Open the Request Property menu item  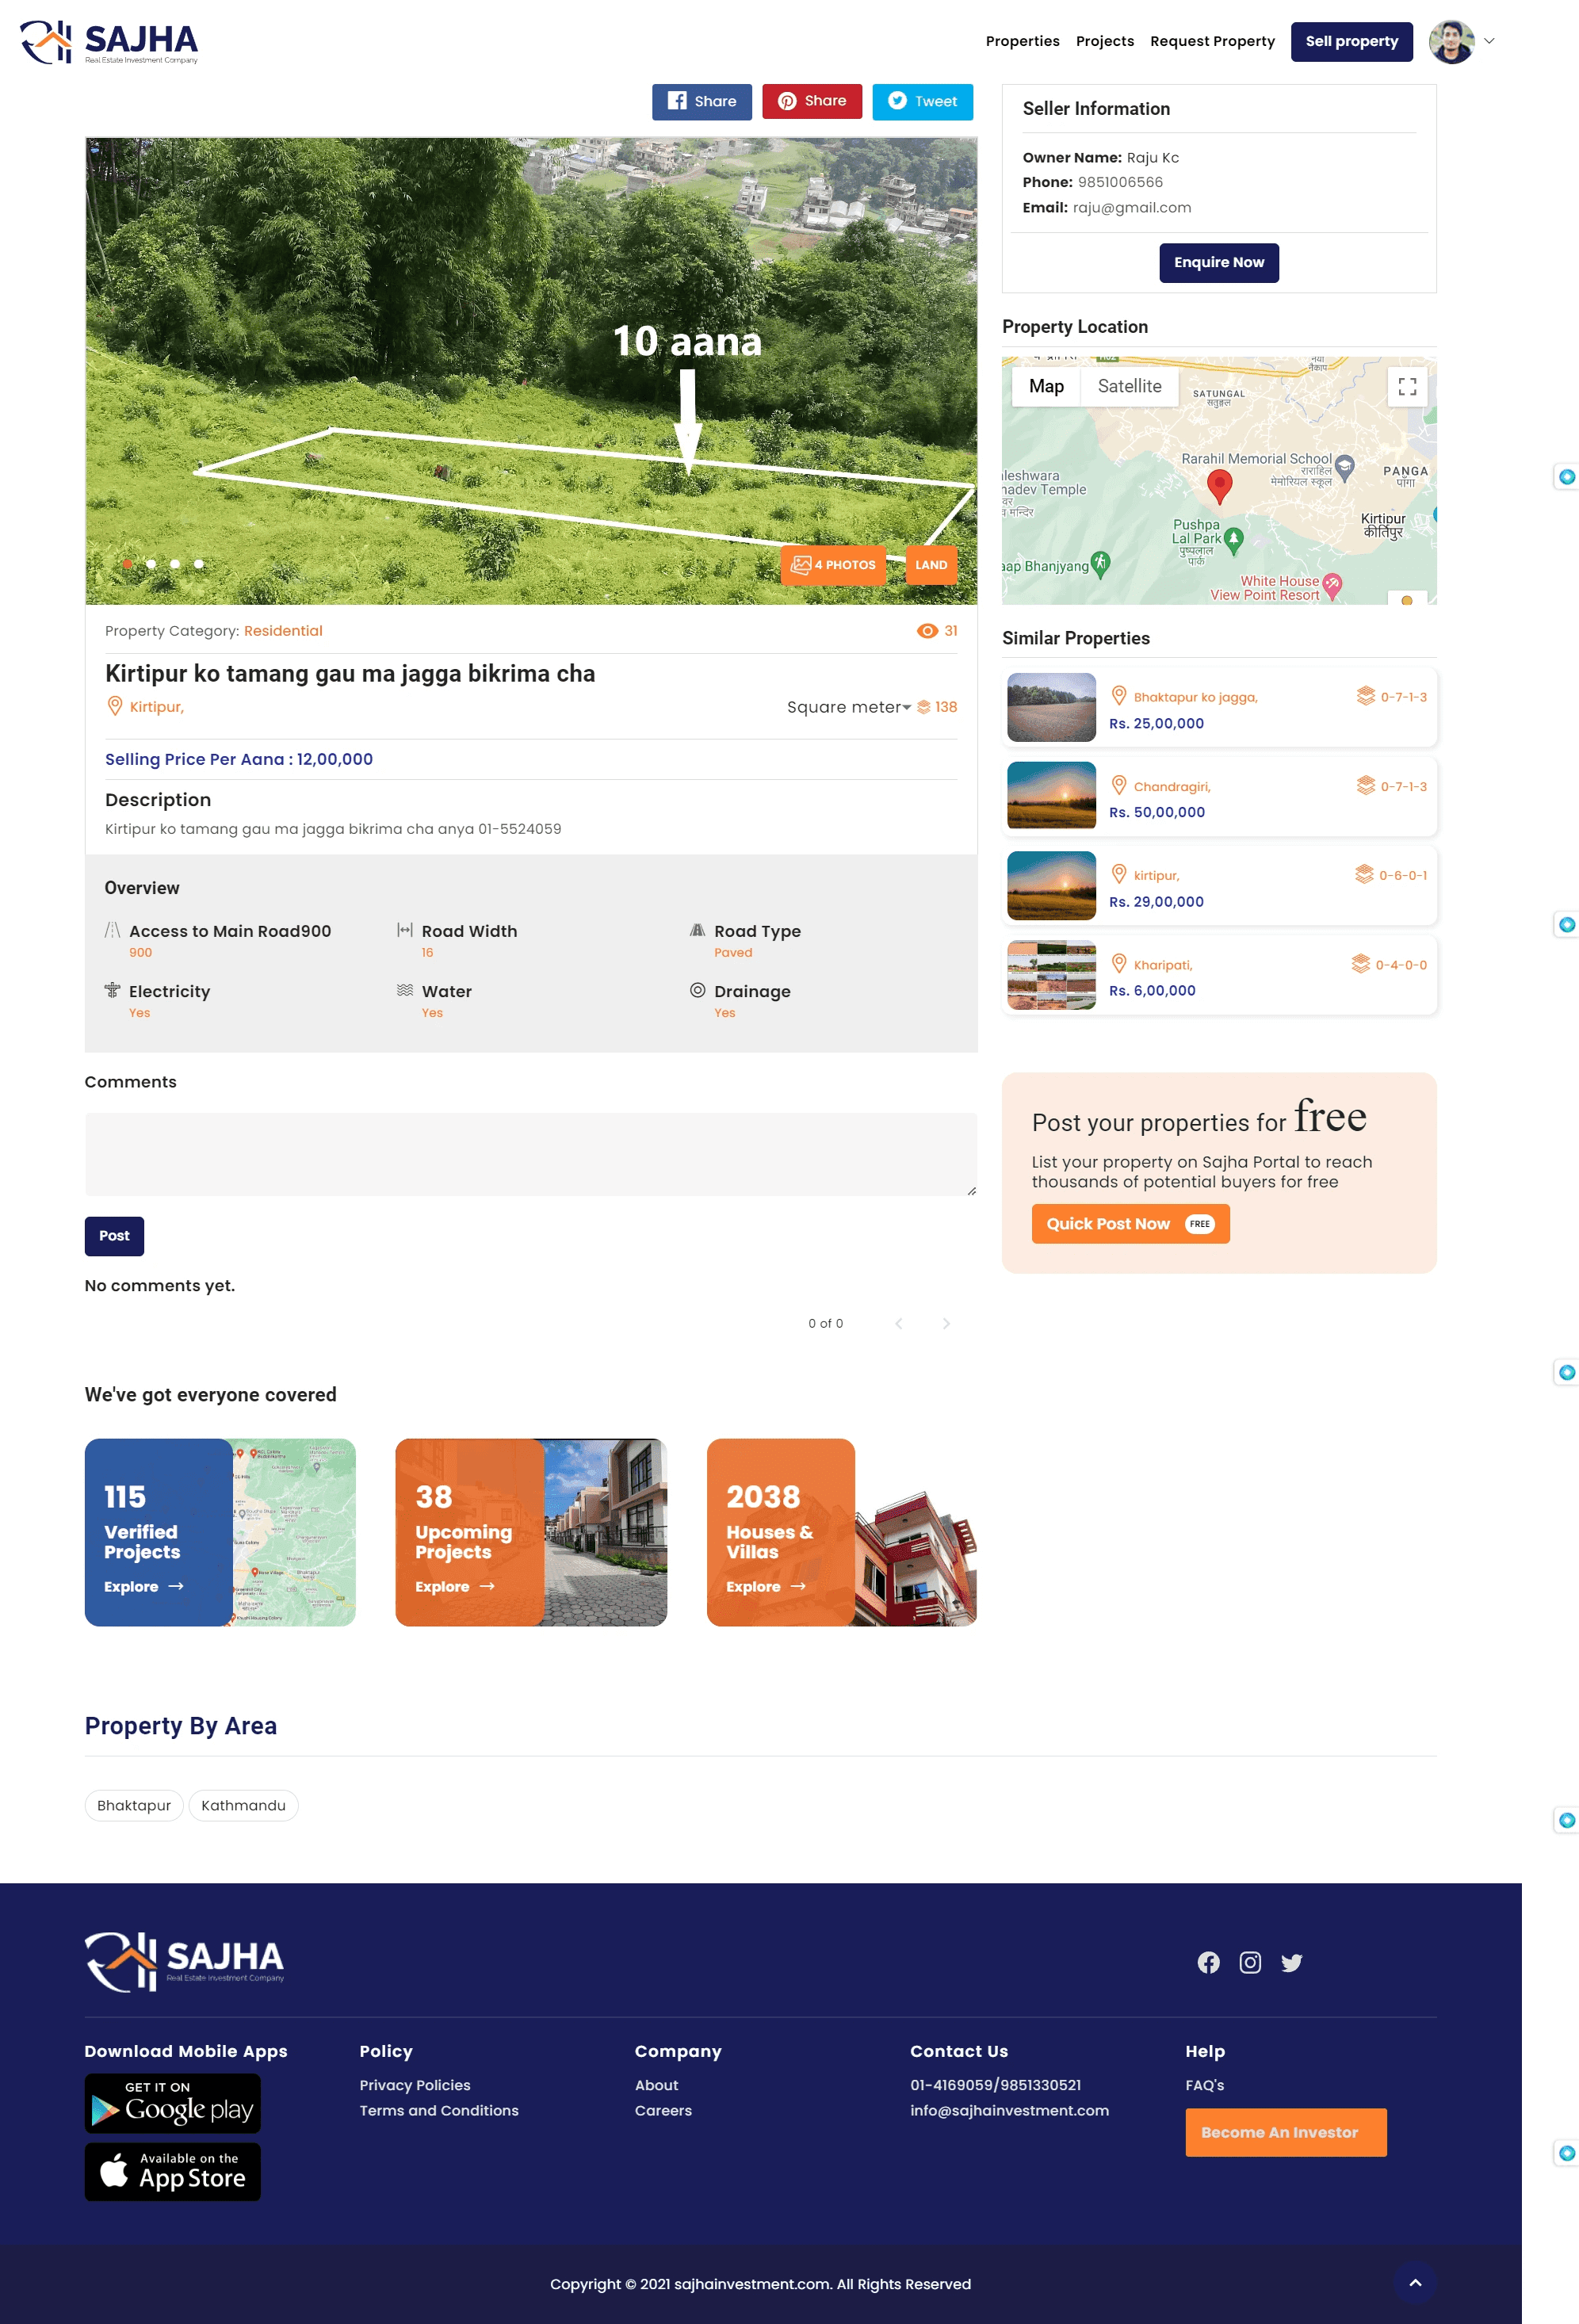[x=1212, y=41]
